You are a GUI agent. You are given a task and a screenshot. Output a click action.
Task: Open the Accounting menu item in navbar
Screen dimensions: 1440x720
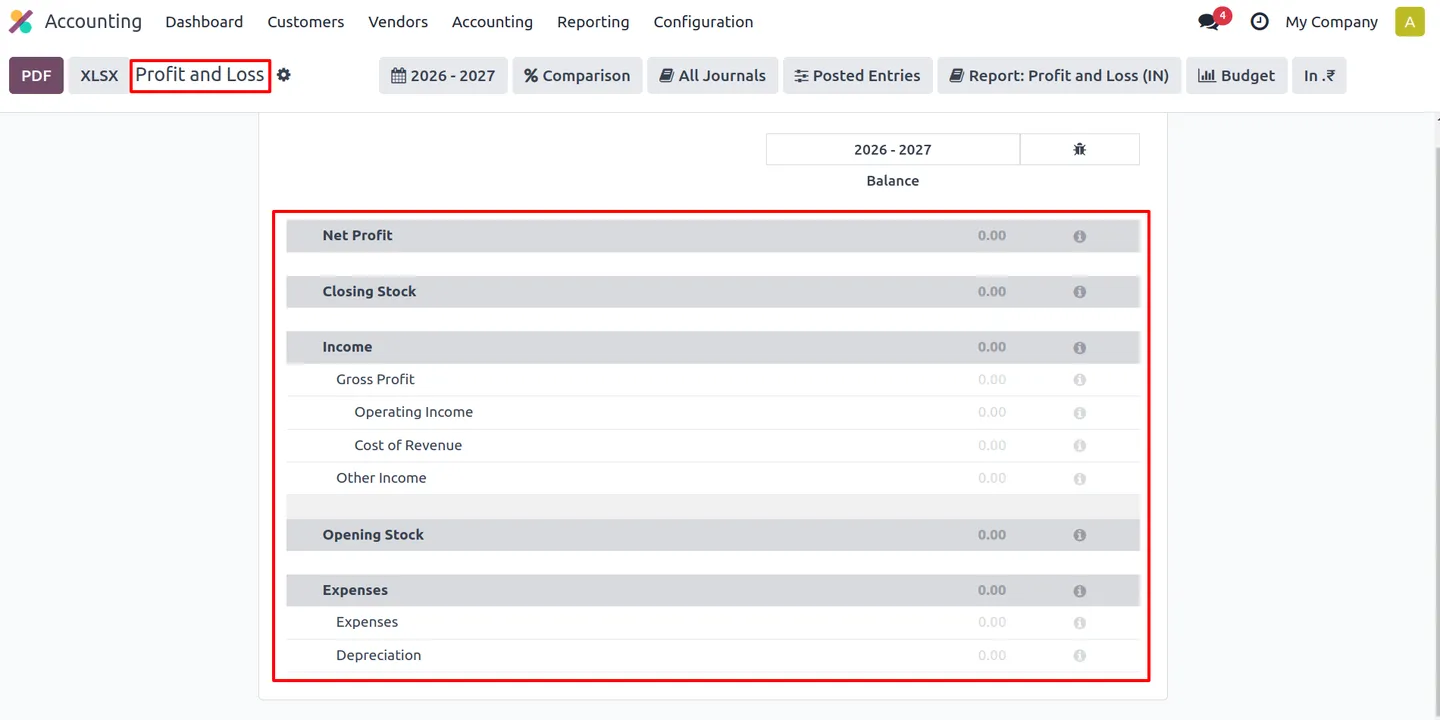492,21
